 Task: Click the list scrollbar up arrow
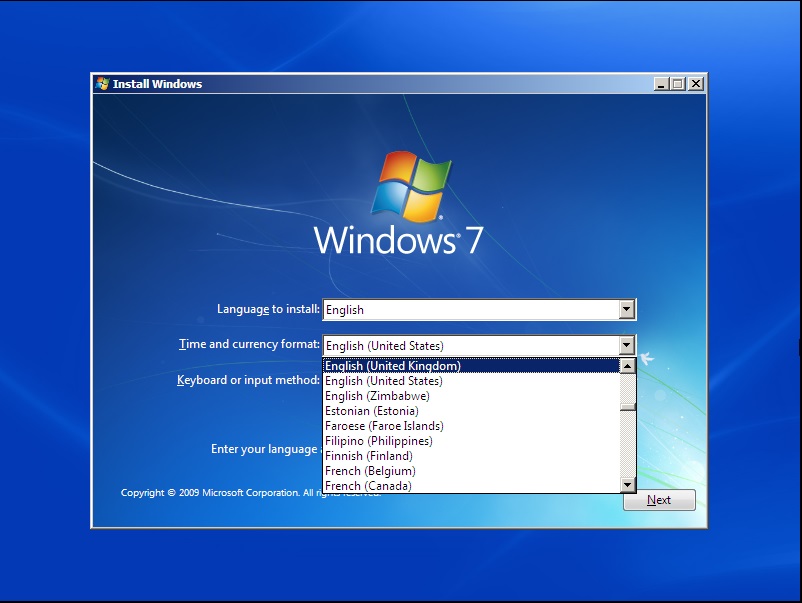[x=628, y=366]
